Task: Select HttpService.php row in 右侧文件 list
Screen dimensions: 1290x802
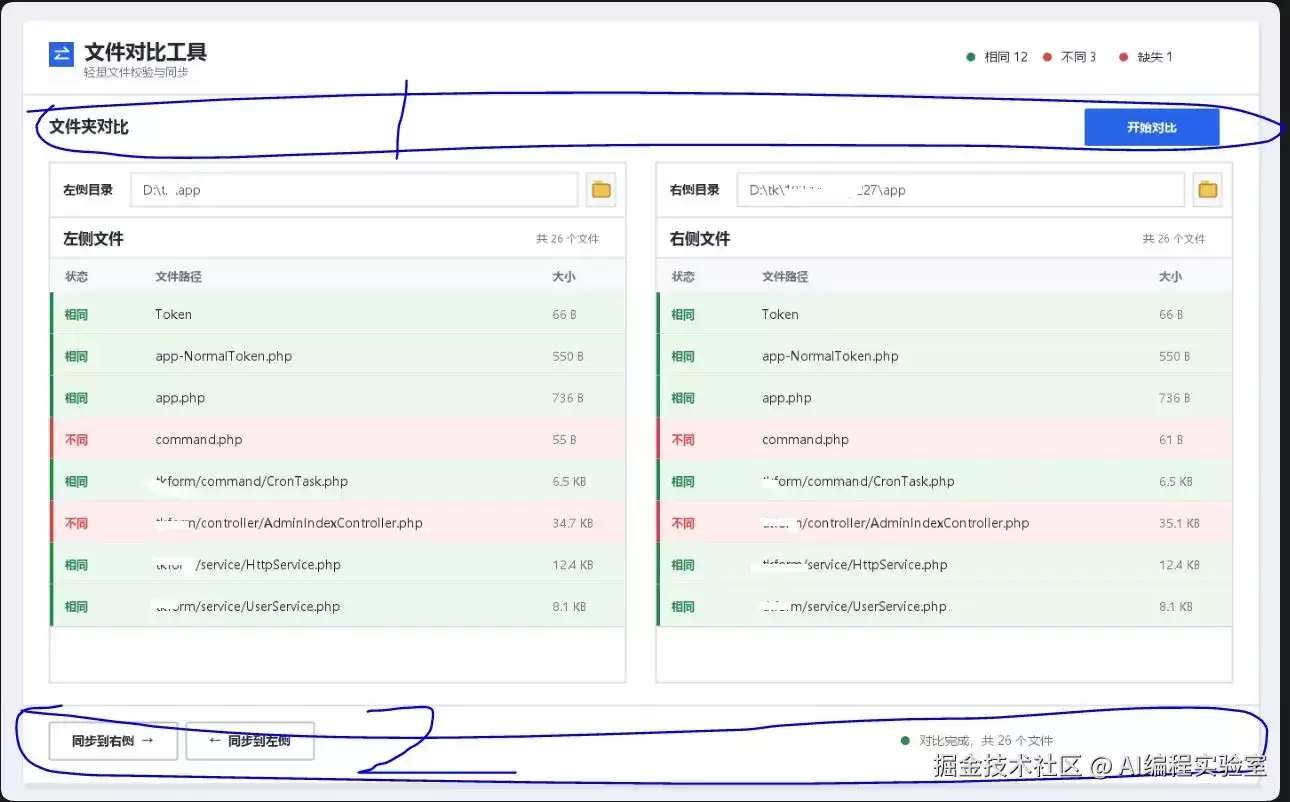Action: pos(945,565)
